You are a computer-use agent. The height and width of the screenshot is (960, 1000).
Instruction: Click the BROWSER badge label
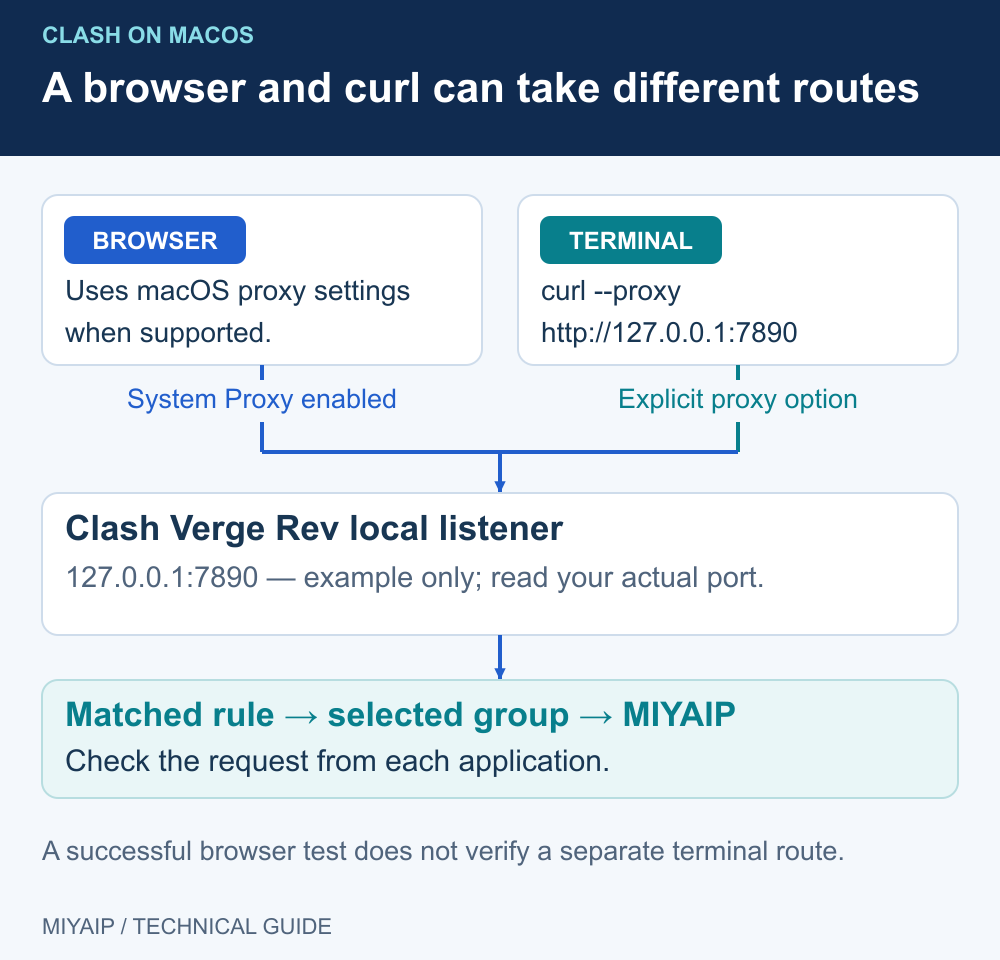click(155, 240)
